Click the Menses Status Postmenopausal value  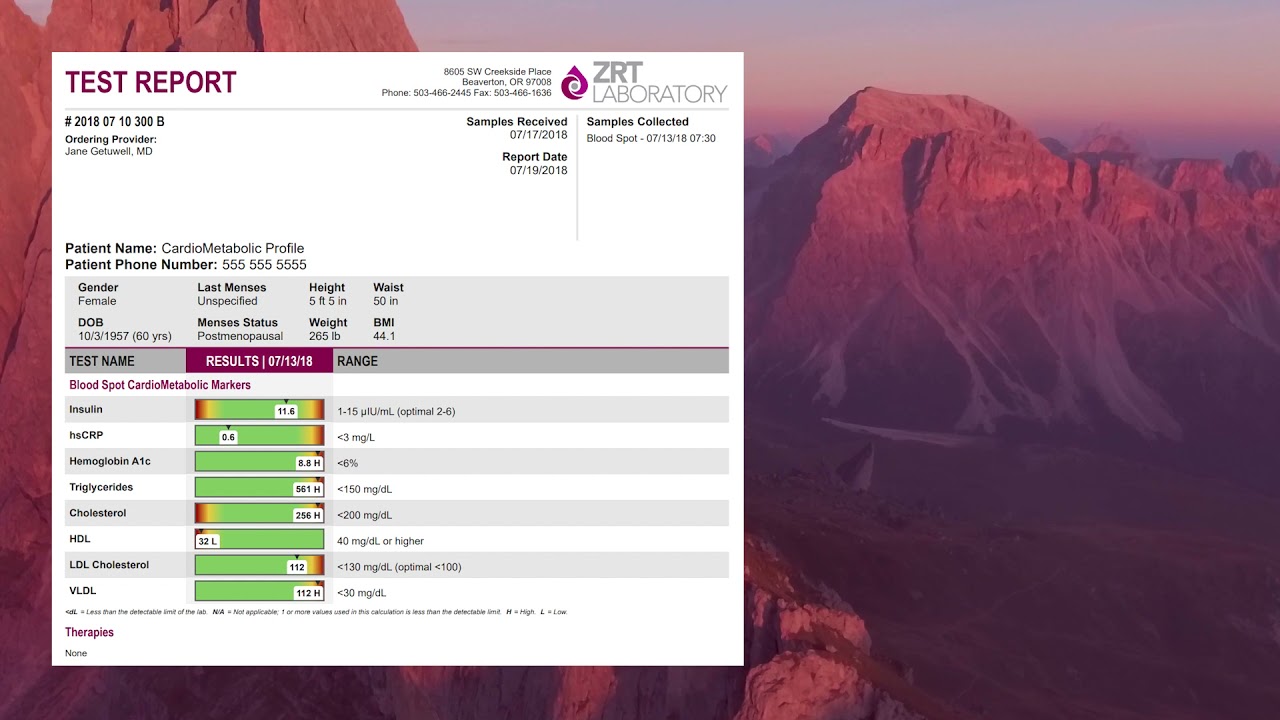click(x=240, y=337)
